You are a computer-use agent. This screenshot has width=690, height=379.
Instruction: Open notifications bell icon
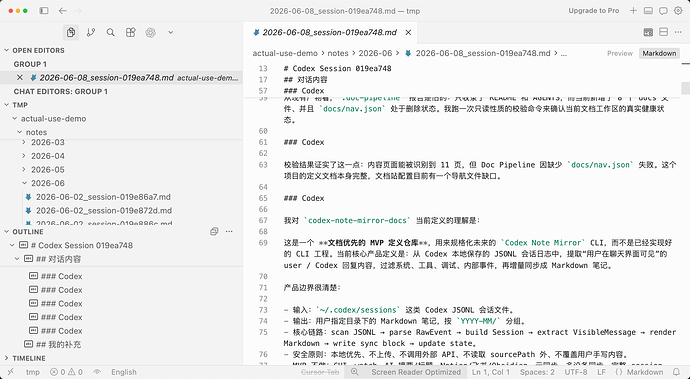pos(676,372)
